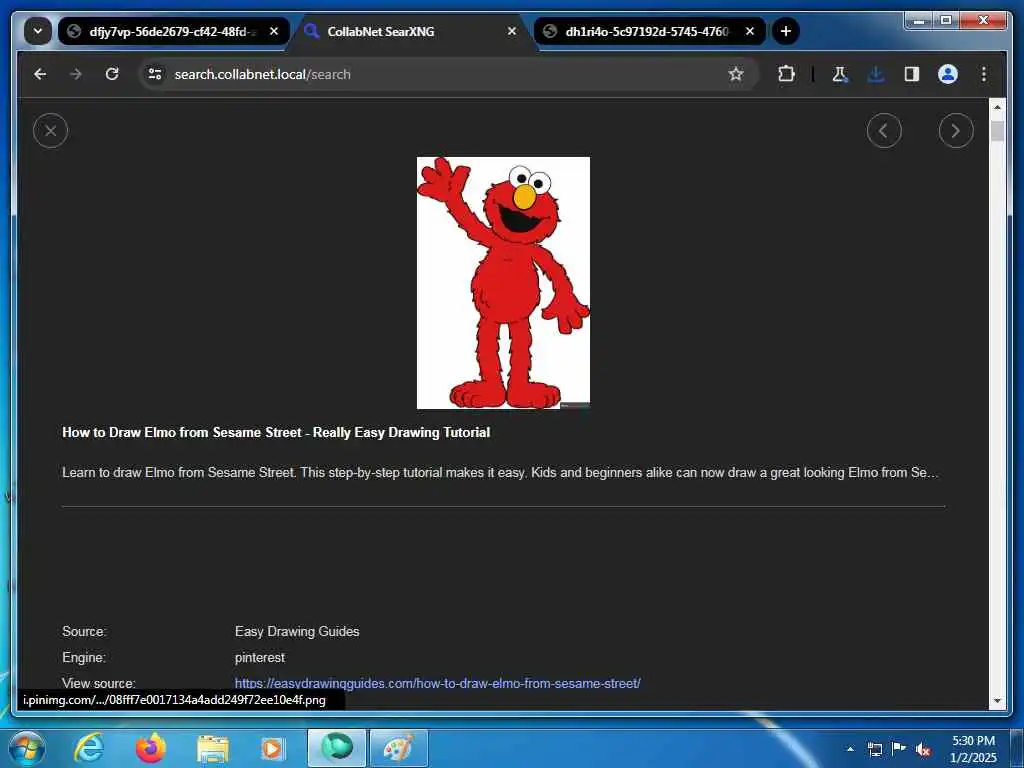Close the dh1ri4o tab
1024x768 pixels.
pyautogui.click(x=750, y=31)
